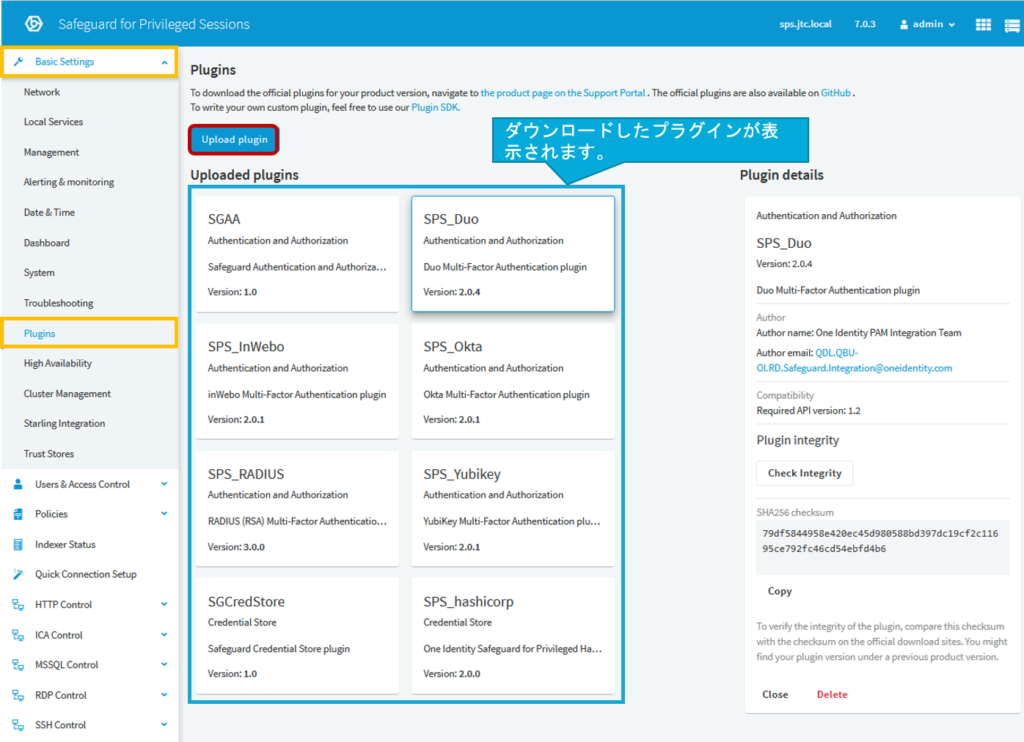The height and width of the screenshot is (742, 1024).
Task: Click the sps.jtc.local hostname
Action: [x=805, y=24]
